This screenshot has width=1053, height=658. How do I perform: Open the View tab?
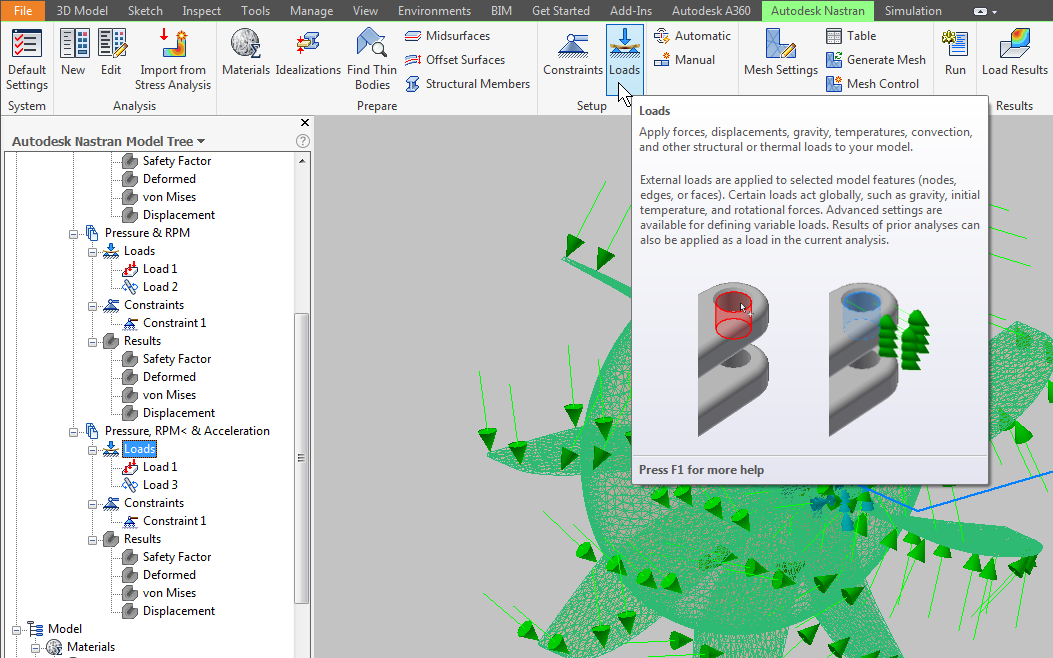[365, 11]
